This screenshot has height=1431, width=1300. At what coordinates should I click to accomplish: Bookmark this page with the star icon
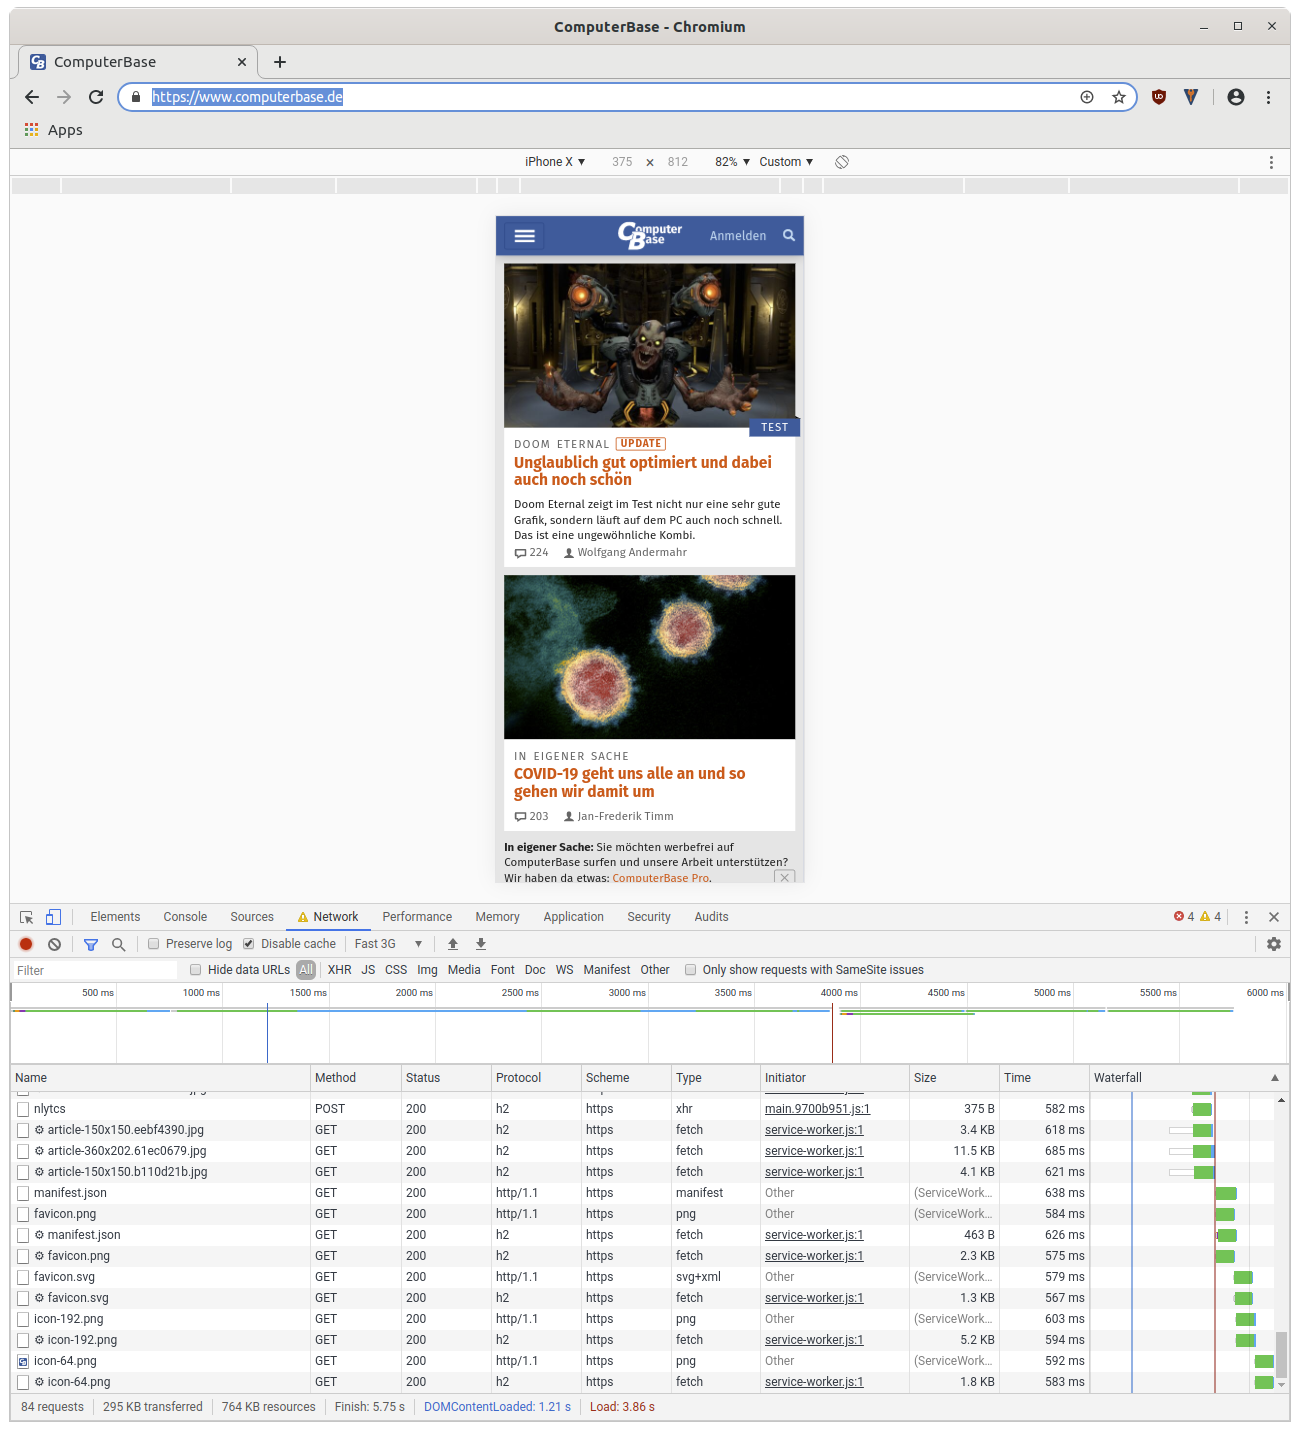click(1119, 97)
